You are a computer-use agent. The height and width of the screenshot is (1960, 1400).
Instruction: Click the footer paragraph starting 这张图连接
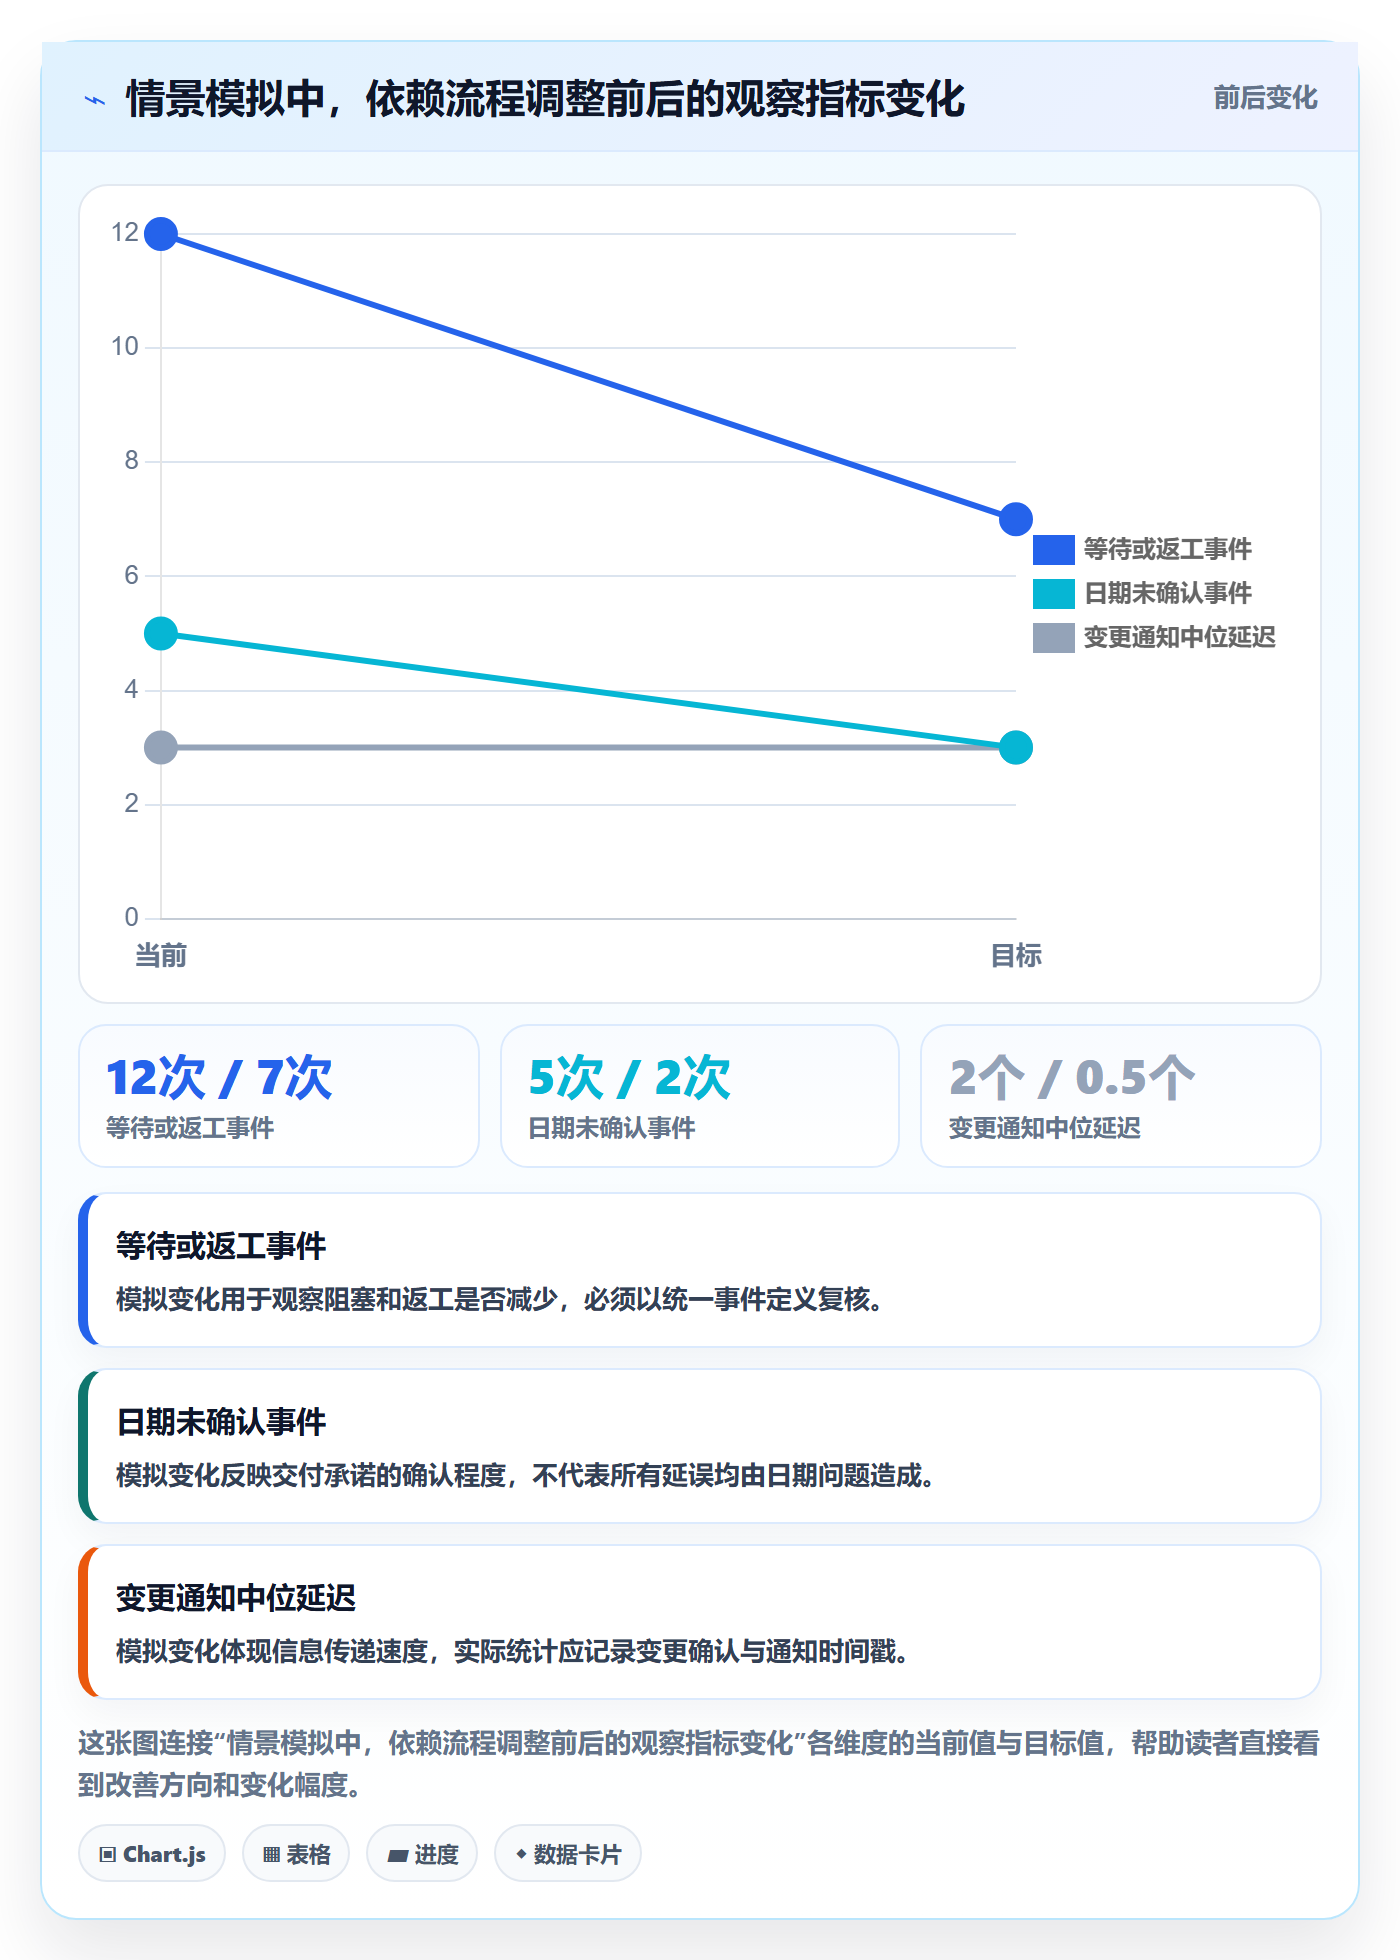699,1764
